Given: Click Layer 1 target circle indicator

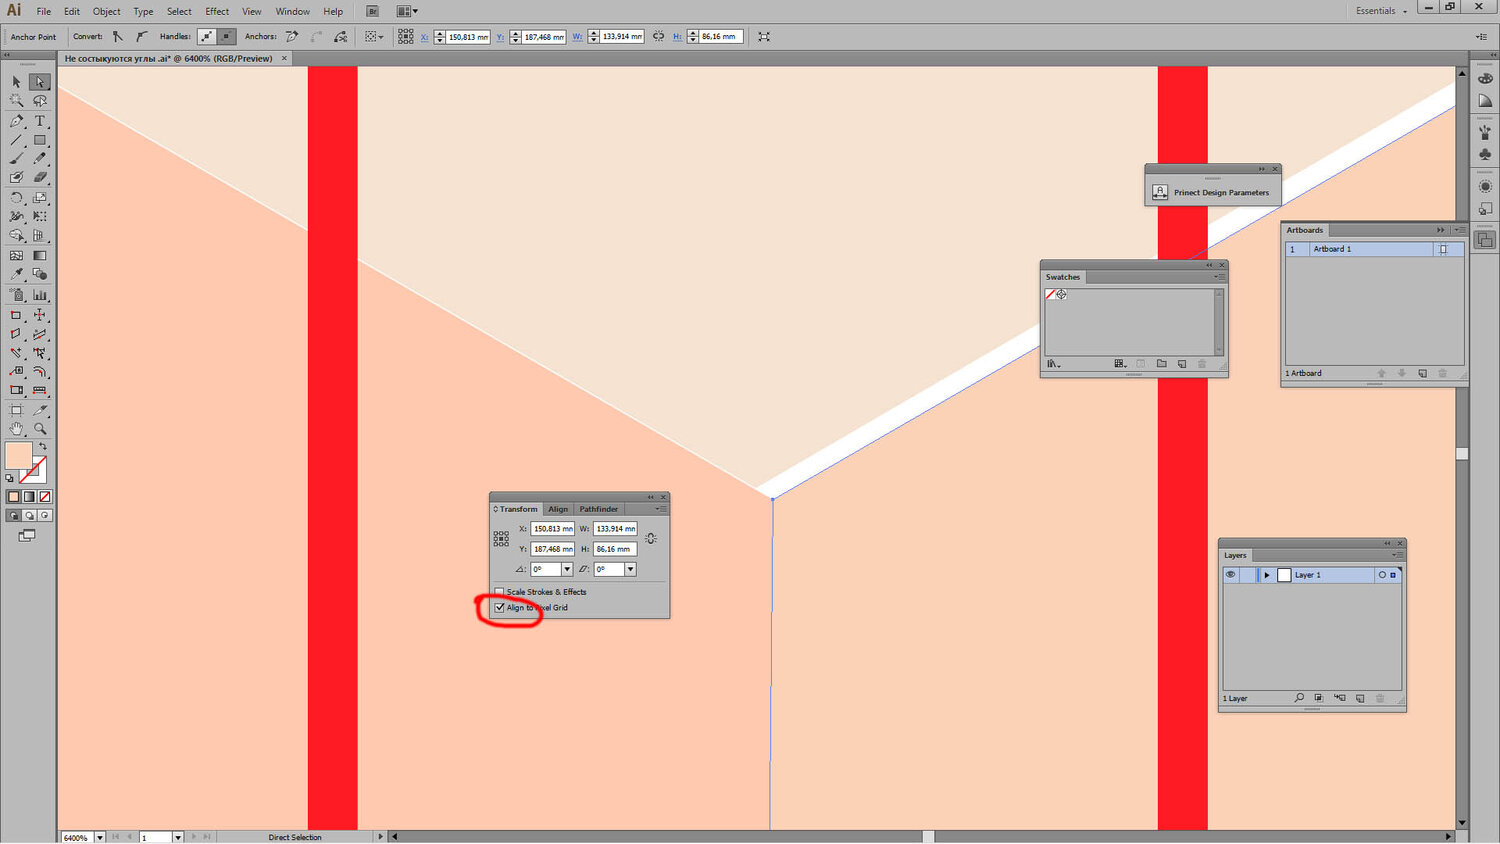Looking at the screenshot, I should tap(1382, 575).
